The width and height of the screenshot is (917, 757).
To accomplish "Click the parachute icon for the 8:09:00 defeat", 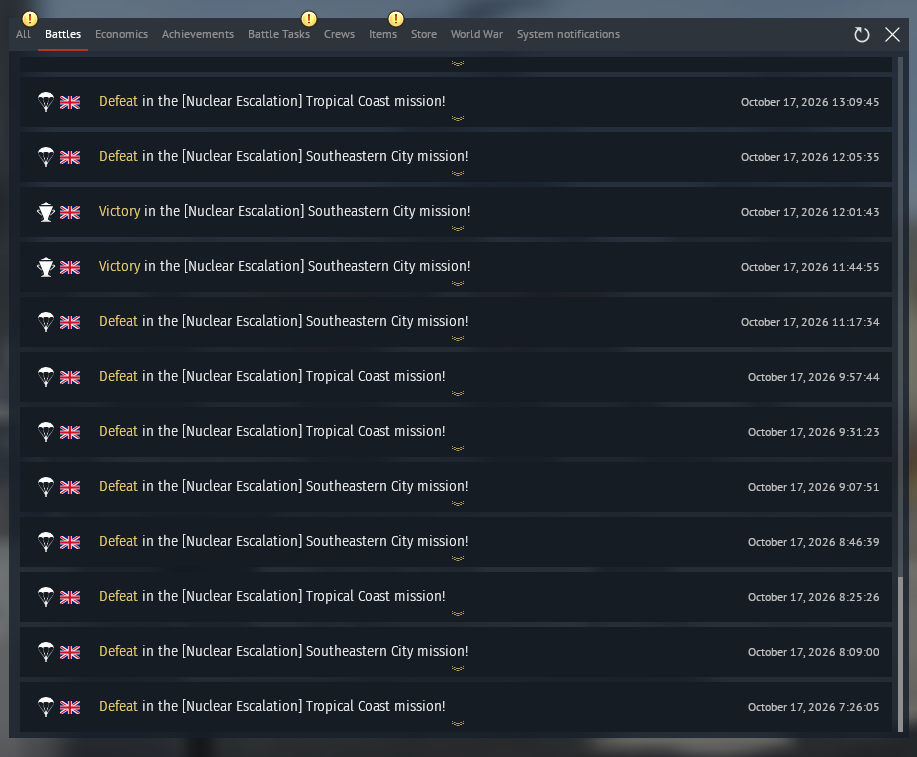I will click(x=46, y=652).
